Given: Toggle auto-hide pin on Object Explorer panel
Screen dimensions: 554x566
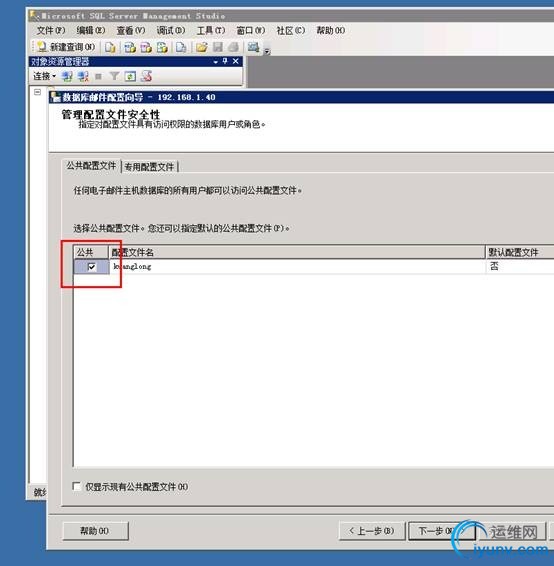Looking at the screenshot, I should pos(225,61).
